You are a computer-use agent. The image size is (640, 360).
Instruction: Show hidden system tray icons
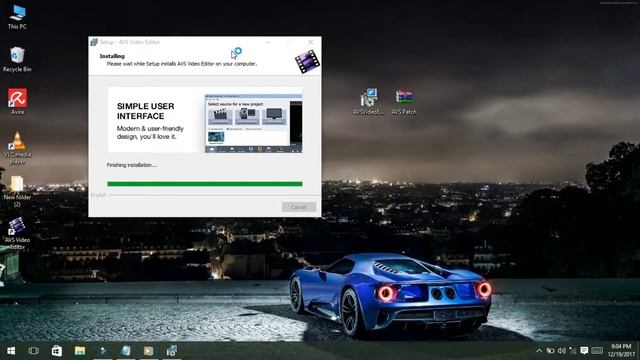(x=539, y=351)
